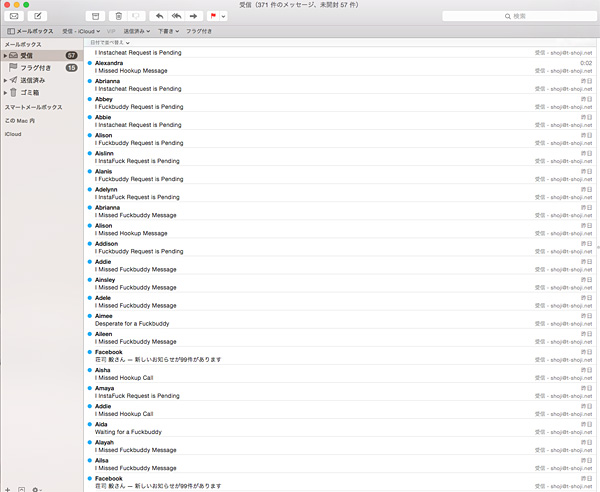Mark as junk with the thumbs-down icon

(x=136, y=16)
